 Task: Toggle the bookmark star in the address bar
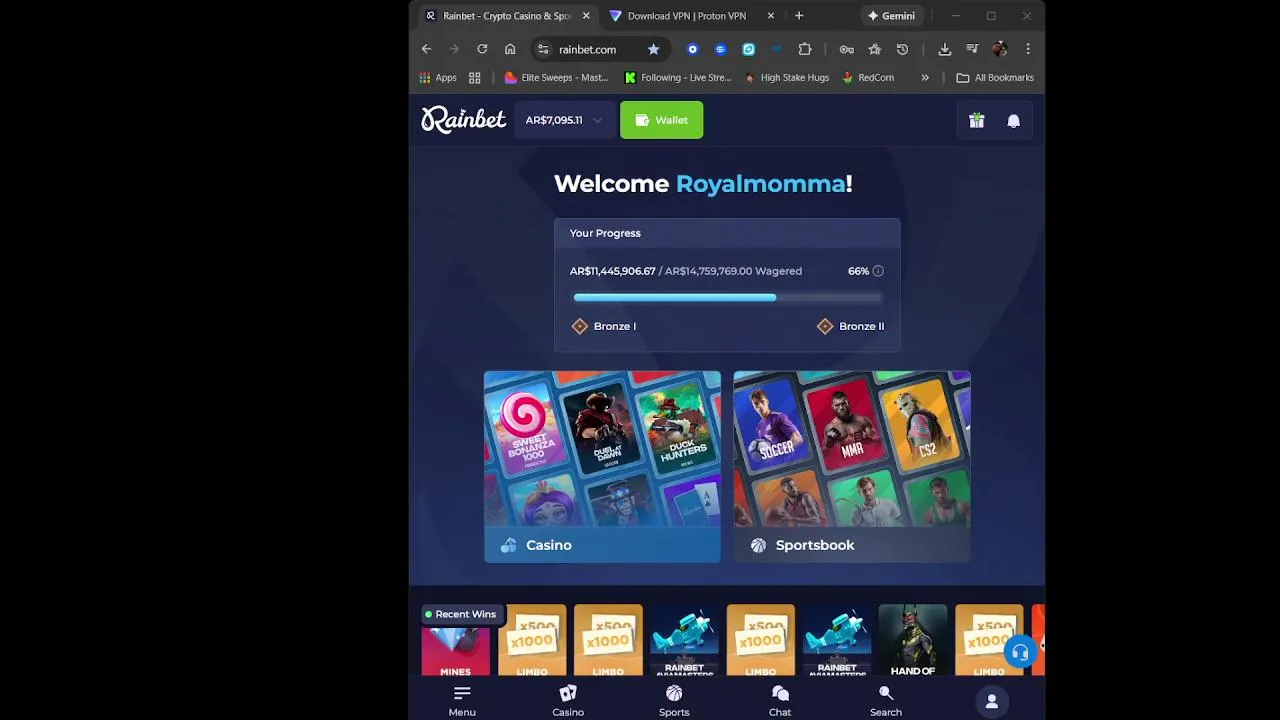pos(653,49)
